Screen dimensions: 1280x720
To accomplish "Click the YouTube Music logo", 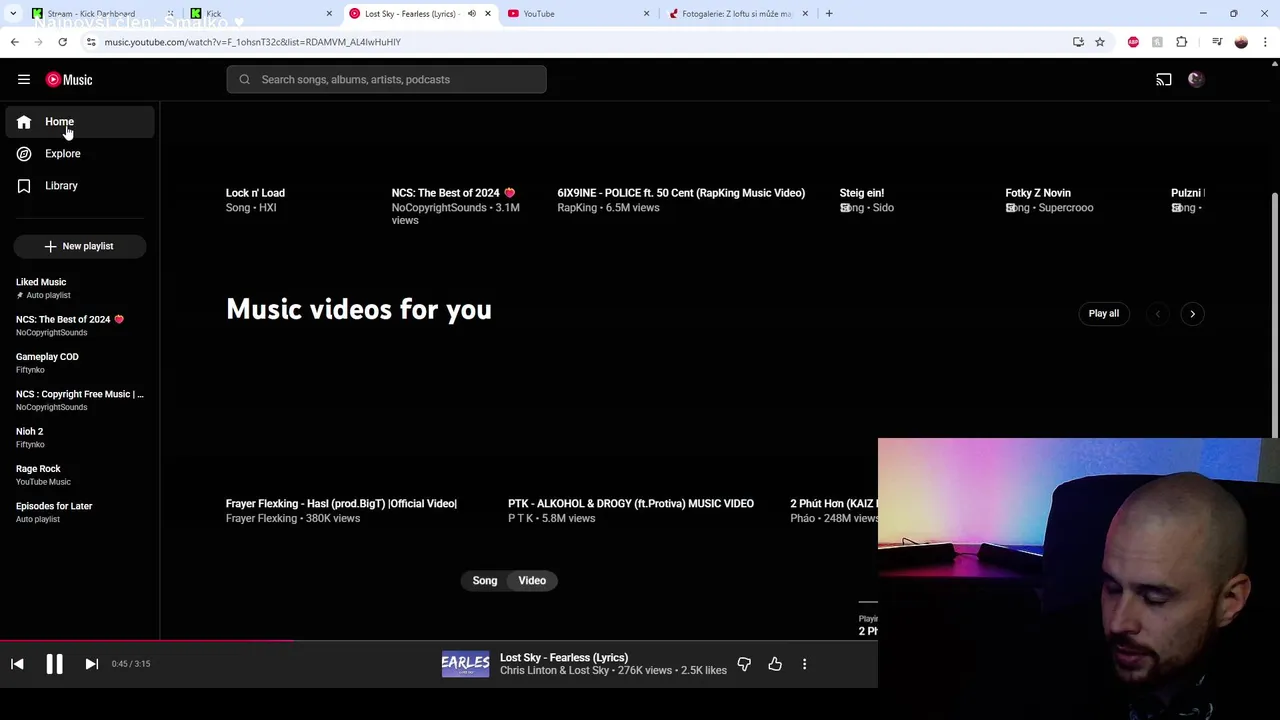I will (x=69, y=80).
